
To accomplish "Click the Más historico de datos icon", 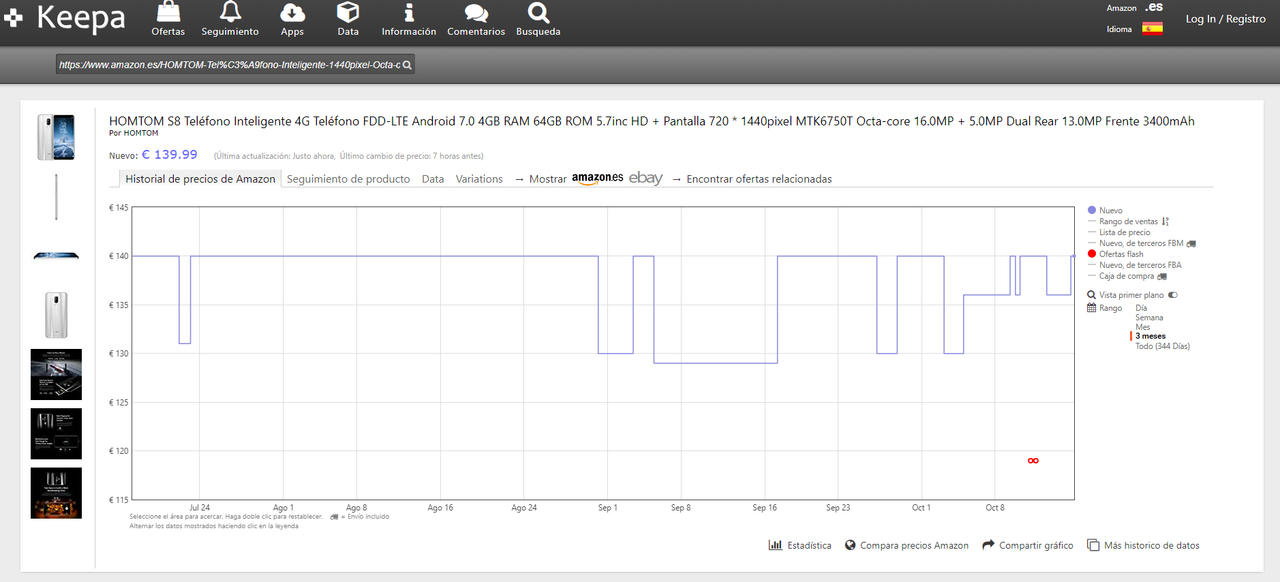I will [x=1093, y=545].
